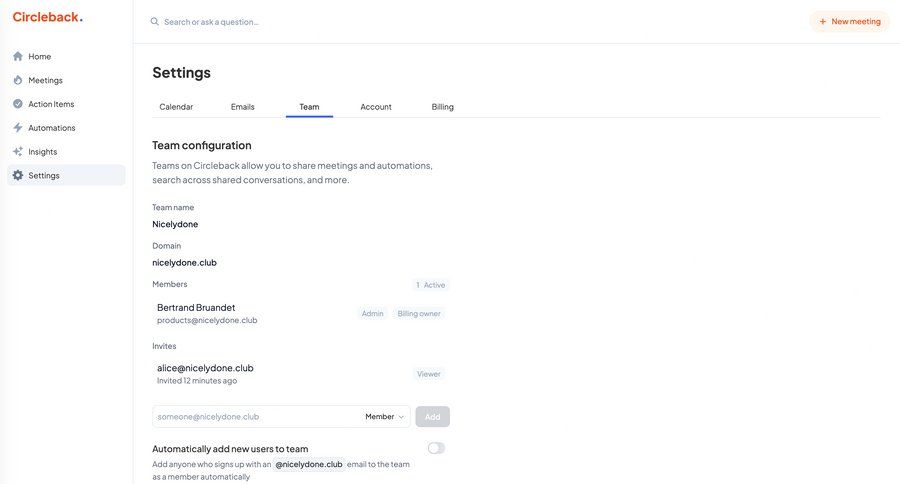Click Bertrand's Admin role badge

coord(372,314)
